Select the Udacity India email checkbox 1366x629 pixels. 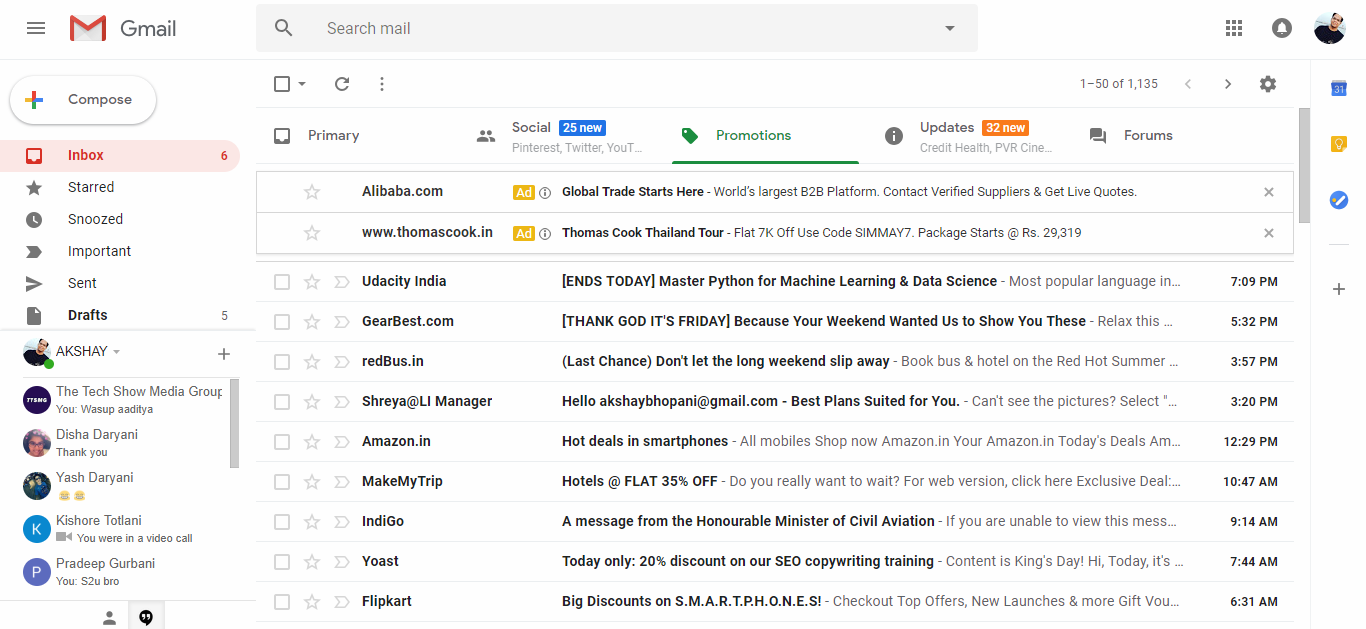click(281, 281)
